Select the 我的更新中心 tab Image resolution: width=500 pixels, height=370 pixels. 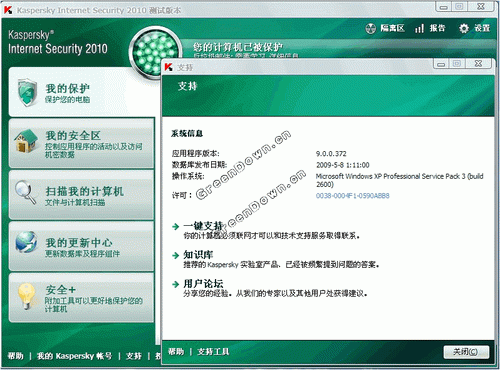pos(82,246)
